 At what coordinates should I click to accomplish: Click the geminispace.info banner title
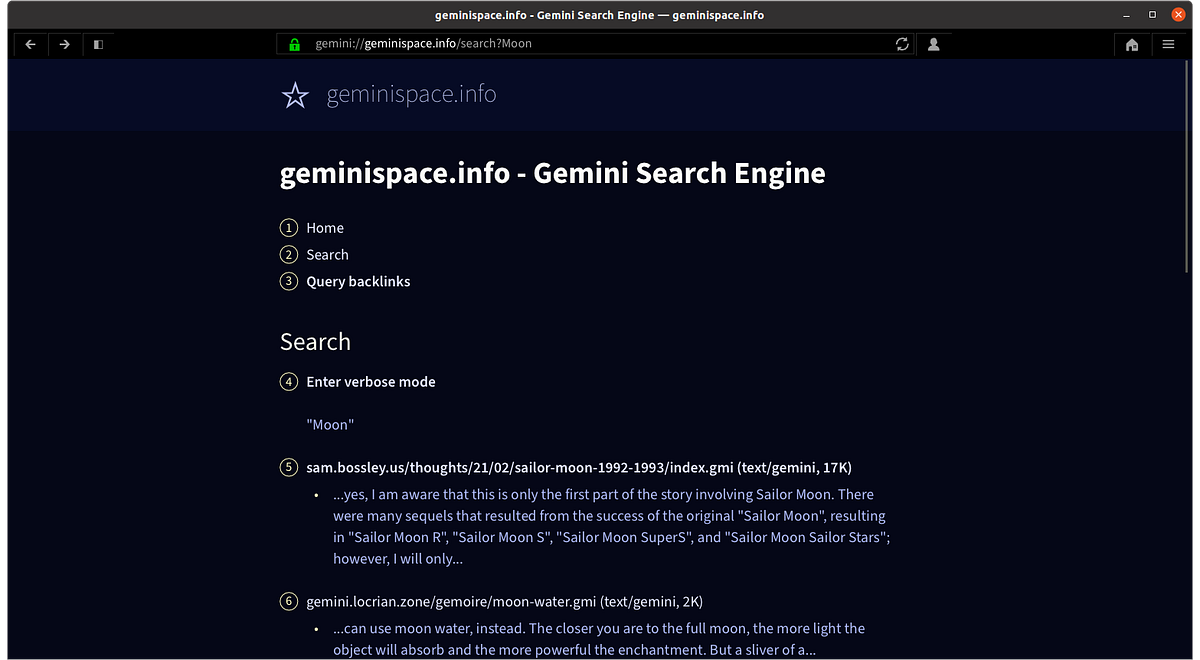(x=411, y=95)
